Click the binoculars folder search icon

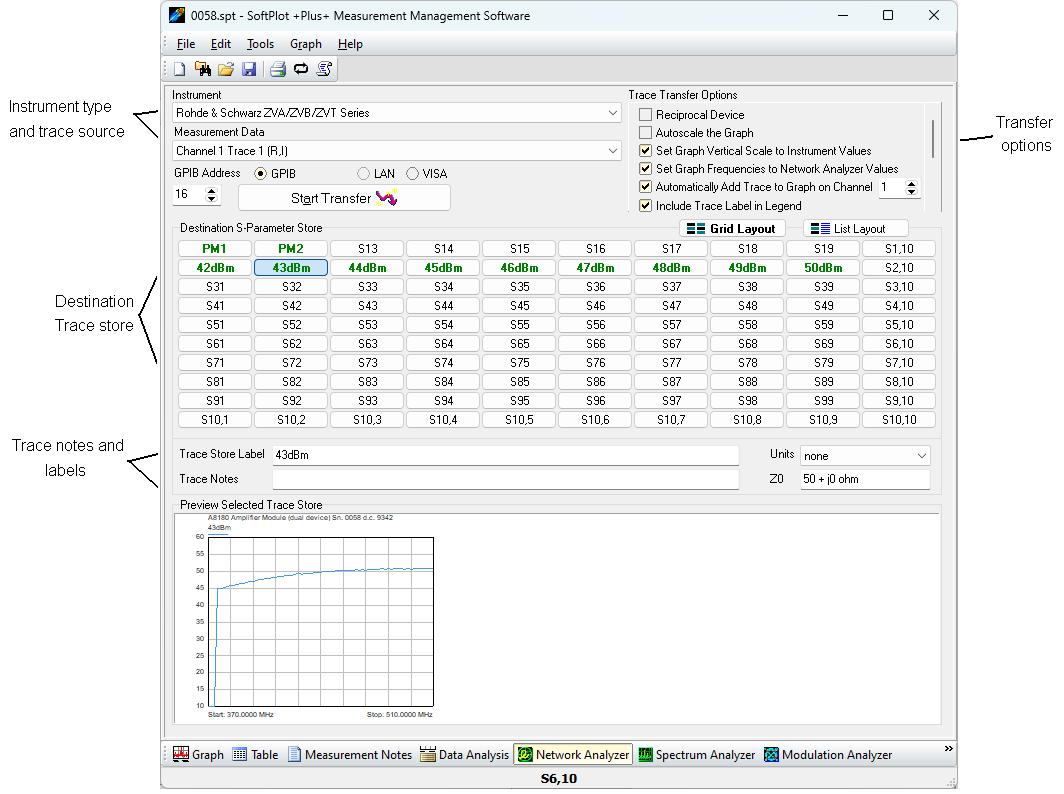pyautogui.click(x=203, y=69)
